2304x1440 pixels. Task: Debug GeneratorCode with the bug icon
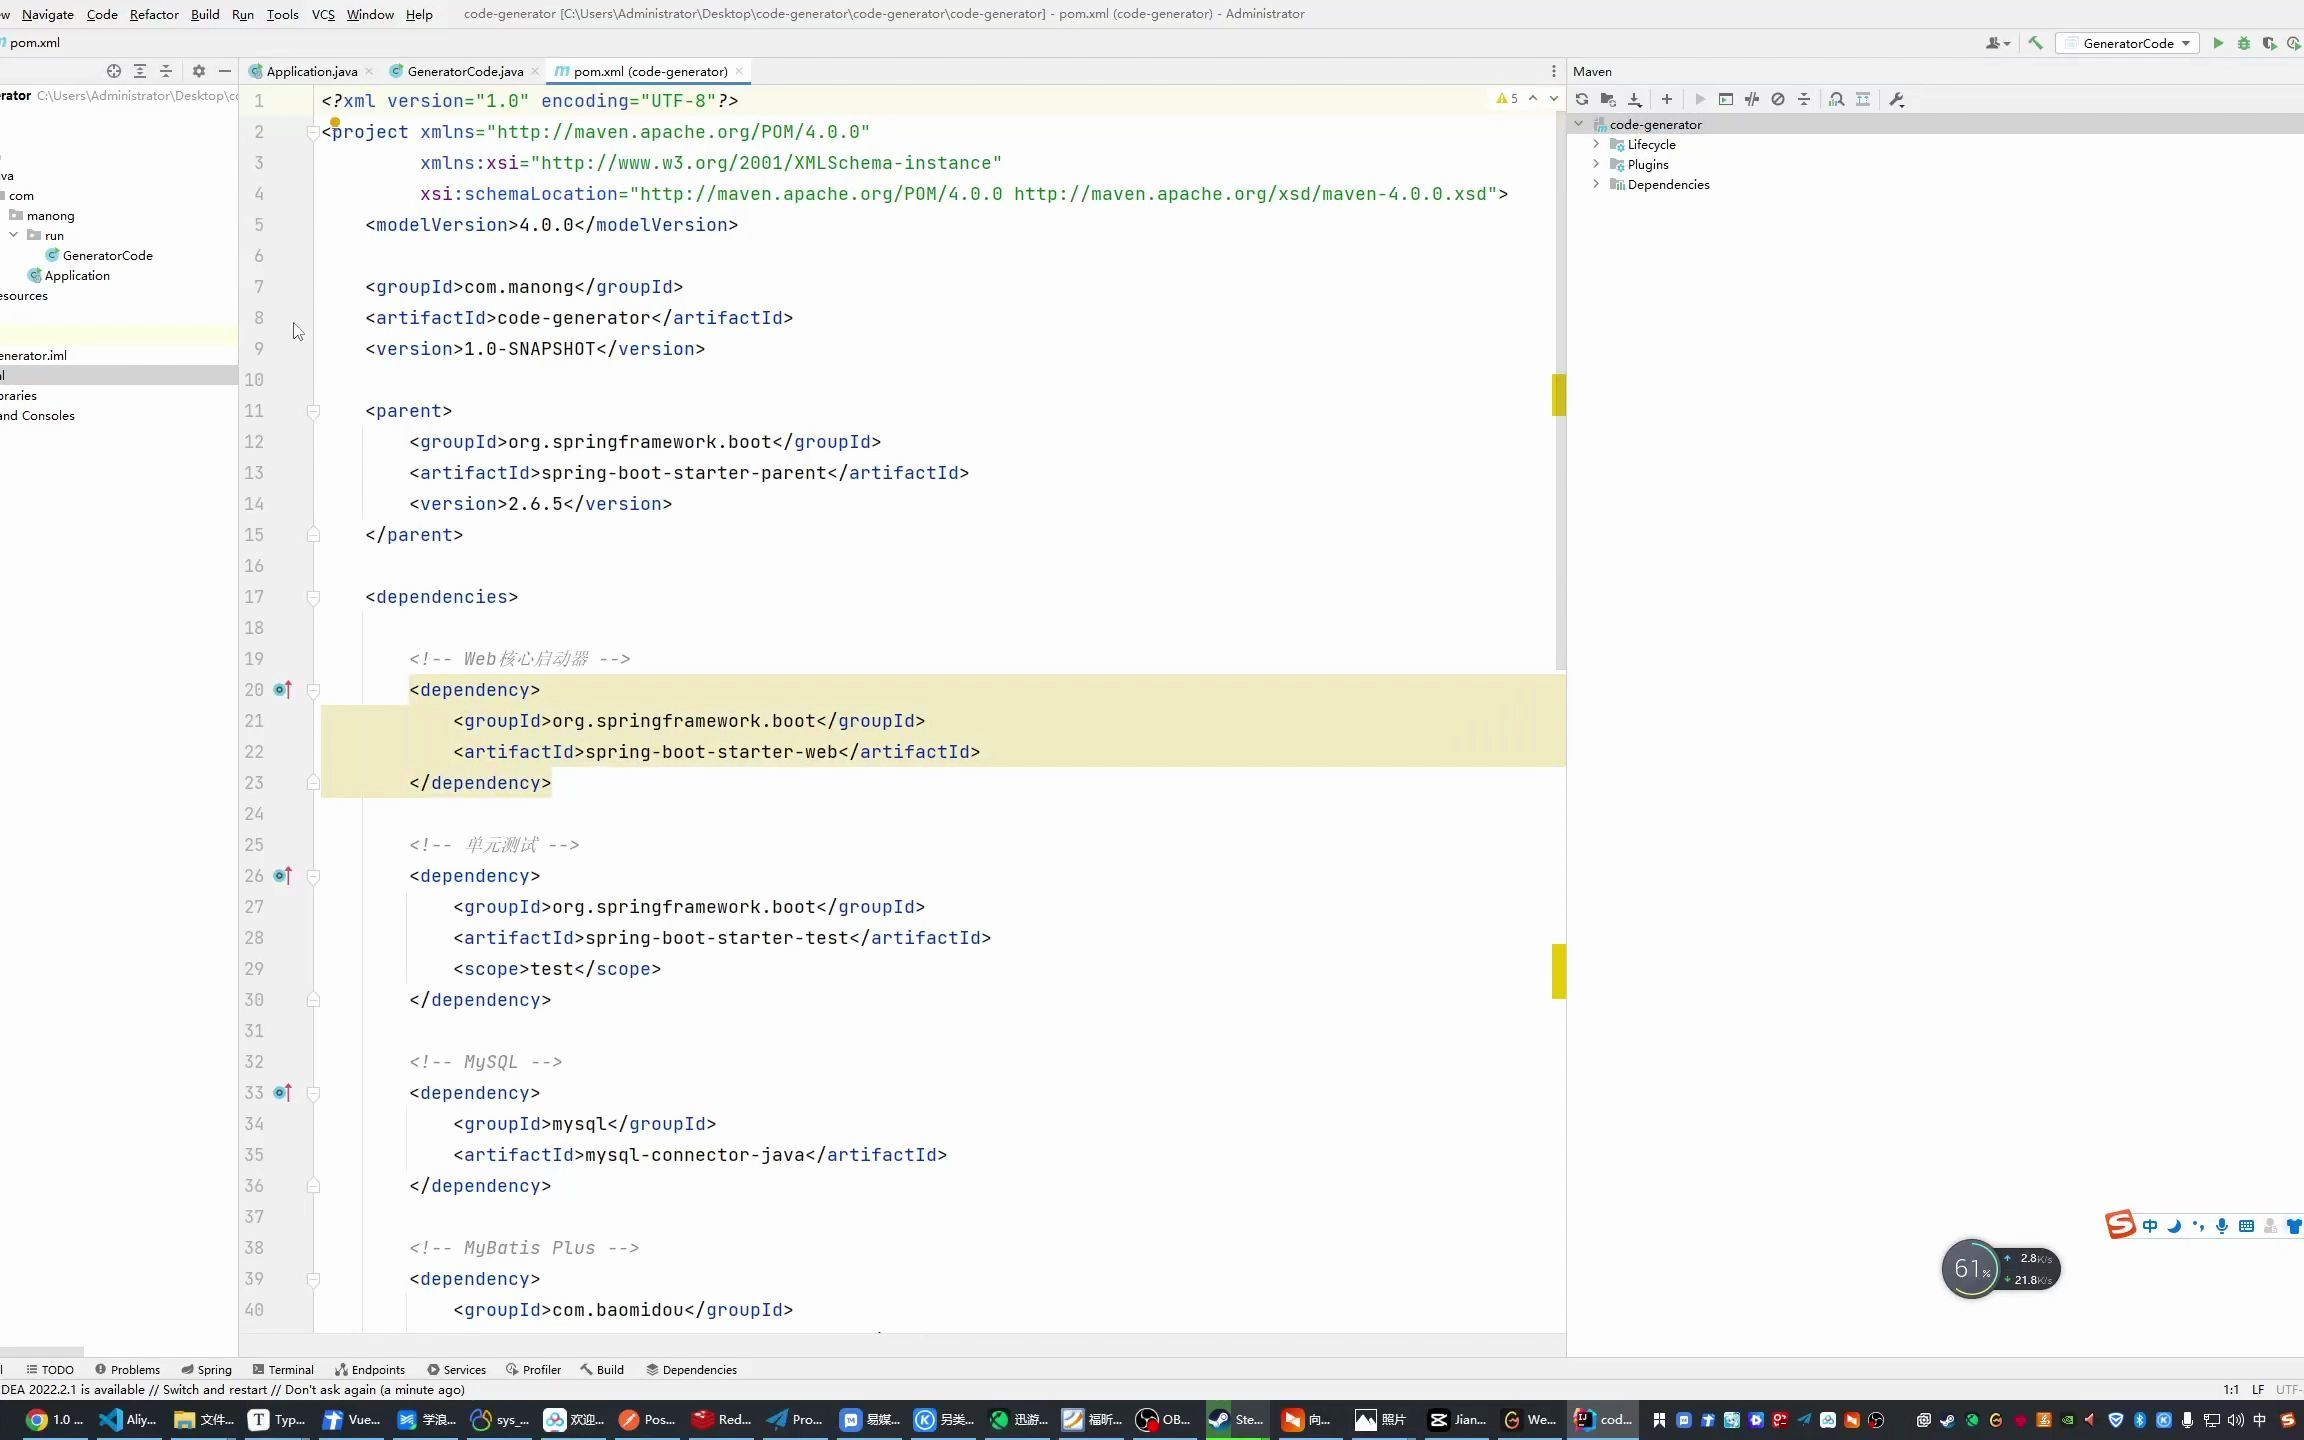click(2244, 43)
